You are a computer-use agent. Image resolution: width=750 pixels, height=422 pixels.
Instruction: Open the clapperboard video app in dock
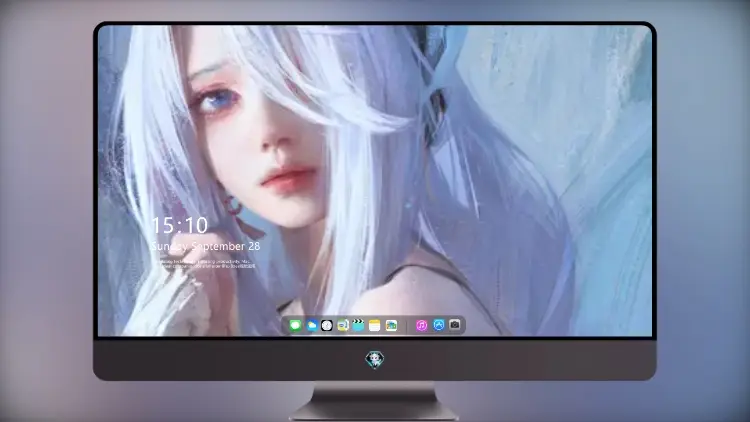(x=358, y=325)
